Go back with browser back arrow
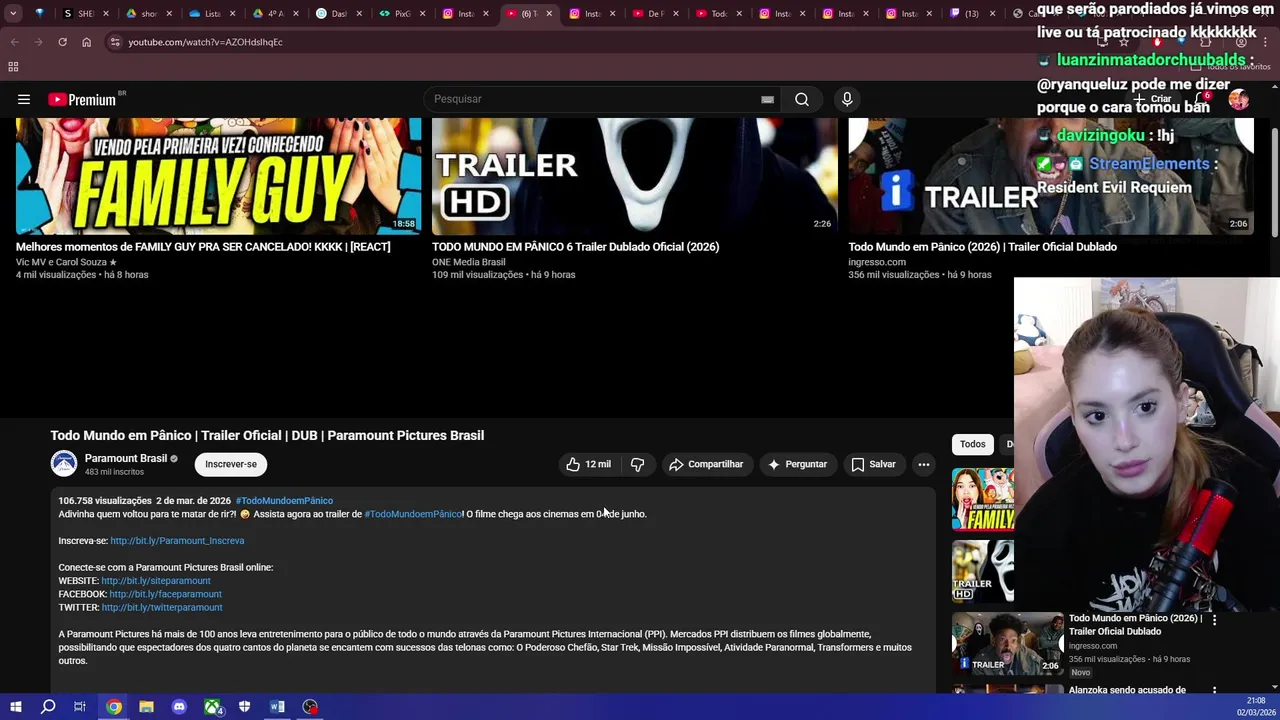The height and width of the screenshot is (720, 1280). click(14, 42)
